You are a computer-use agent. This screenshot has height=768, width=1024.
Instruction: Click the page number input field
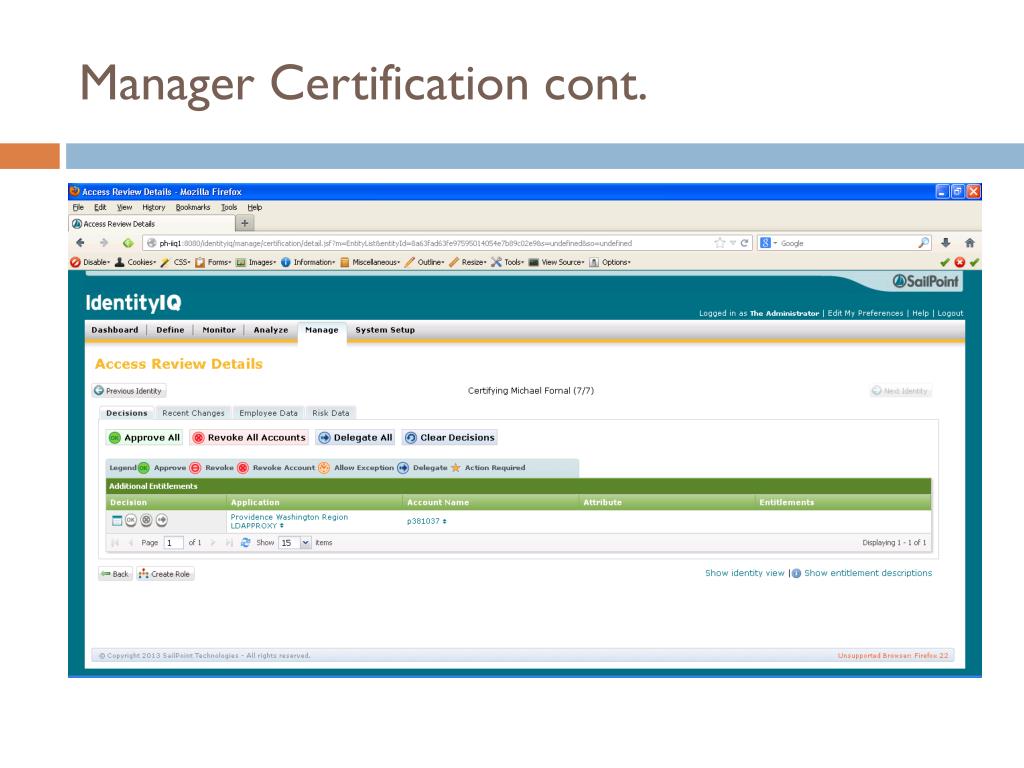pyautogui.click(x=173, y=543)
